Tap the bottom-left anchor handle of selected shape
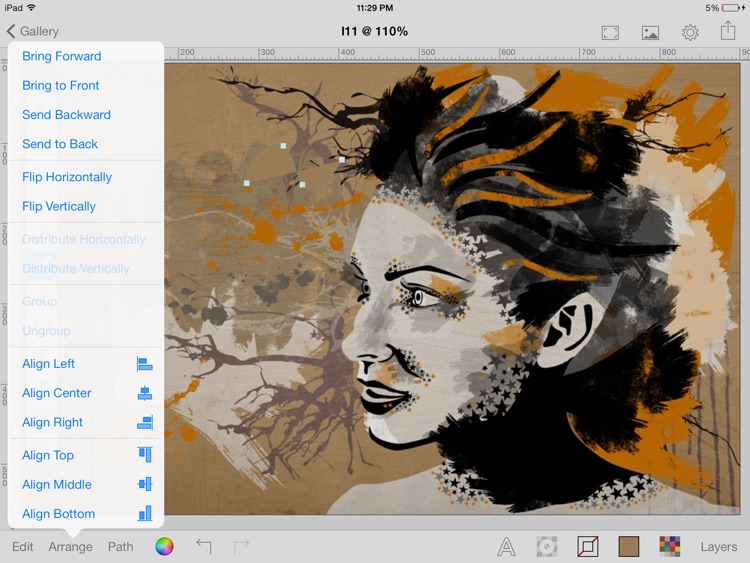Image resolution: width=750 pixels, height=563 pixels. pos(247,183)
